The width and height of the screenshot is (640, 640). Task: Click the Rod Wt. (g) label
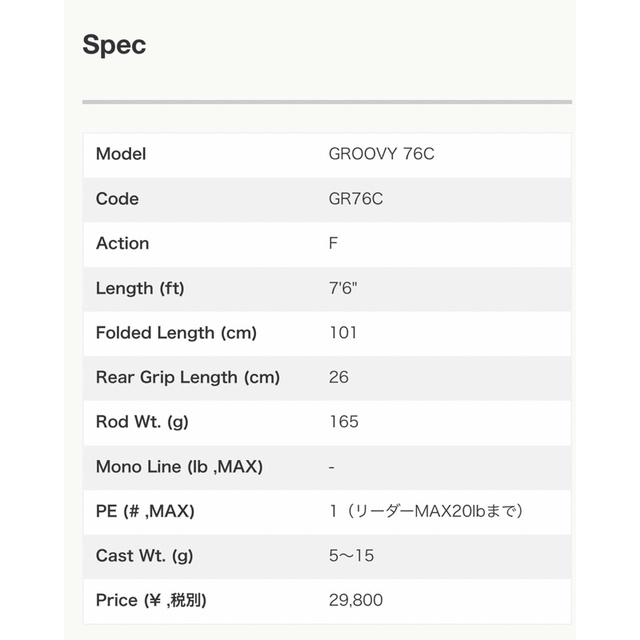click(x=142, y=422)
